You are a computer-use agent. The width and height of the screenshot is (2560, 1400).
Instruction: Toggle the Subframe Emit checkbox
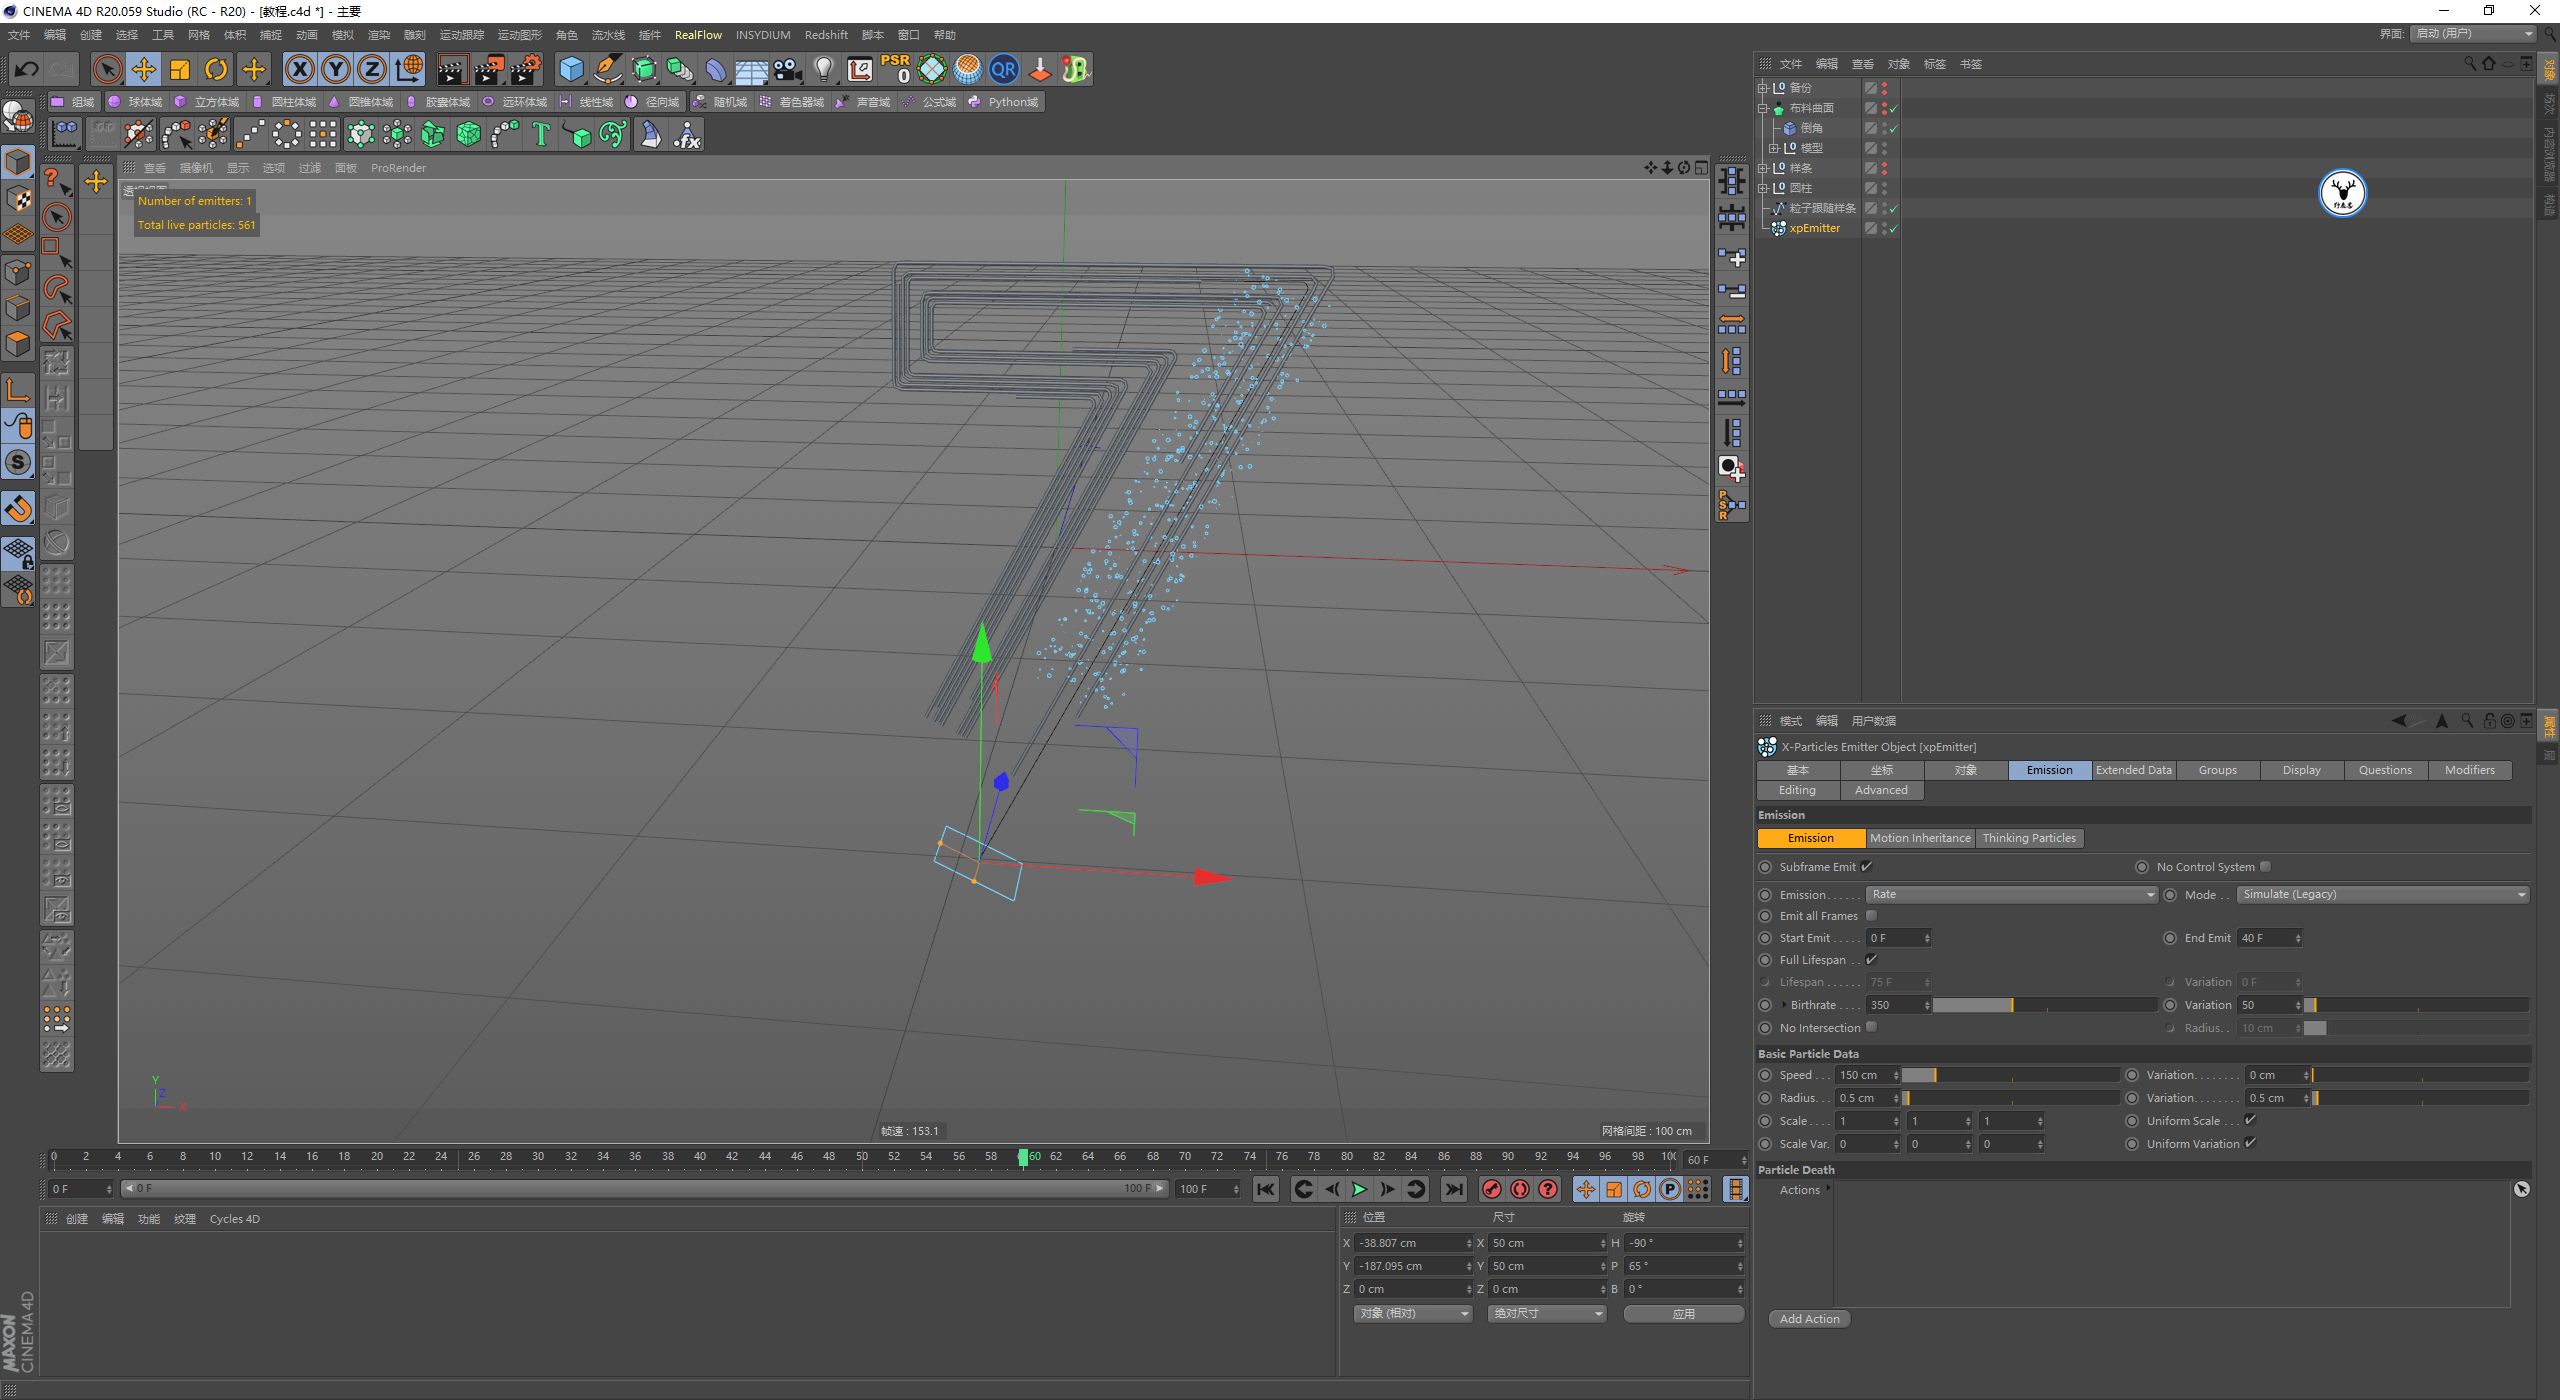[x=1867, y=867]
